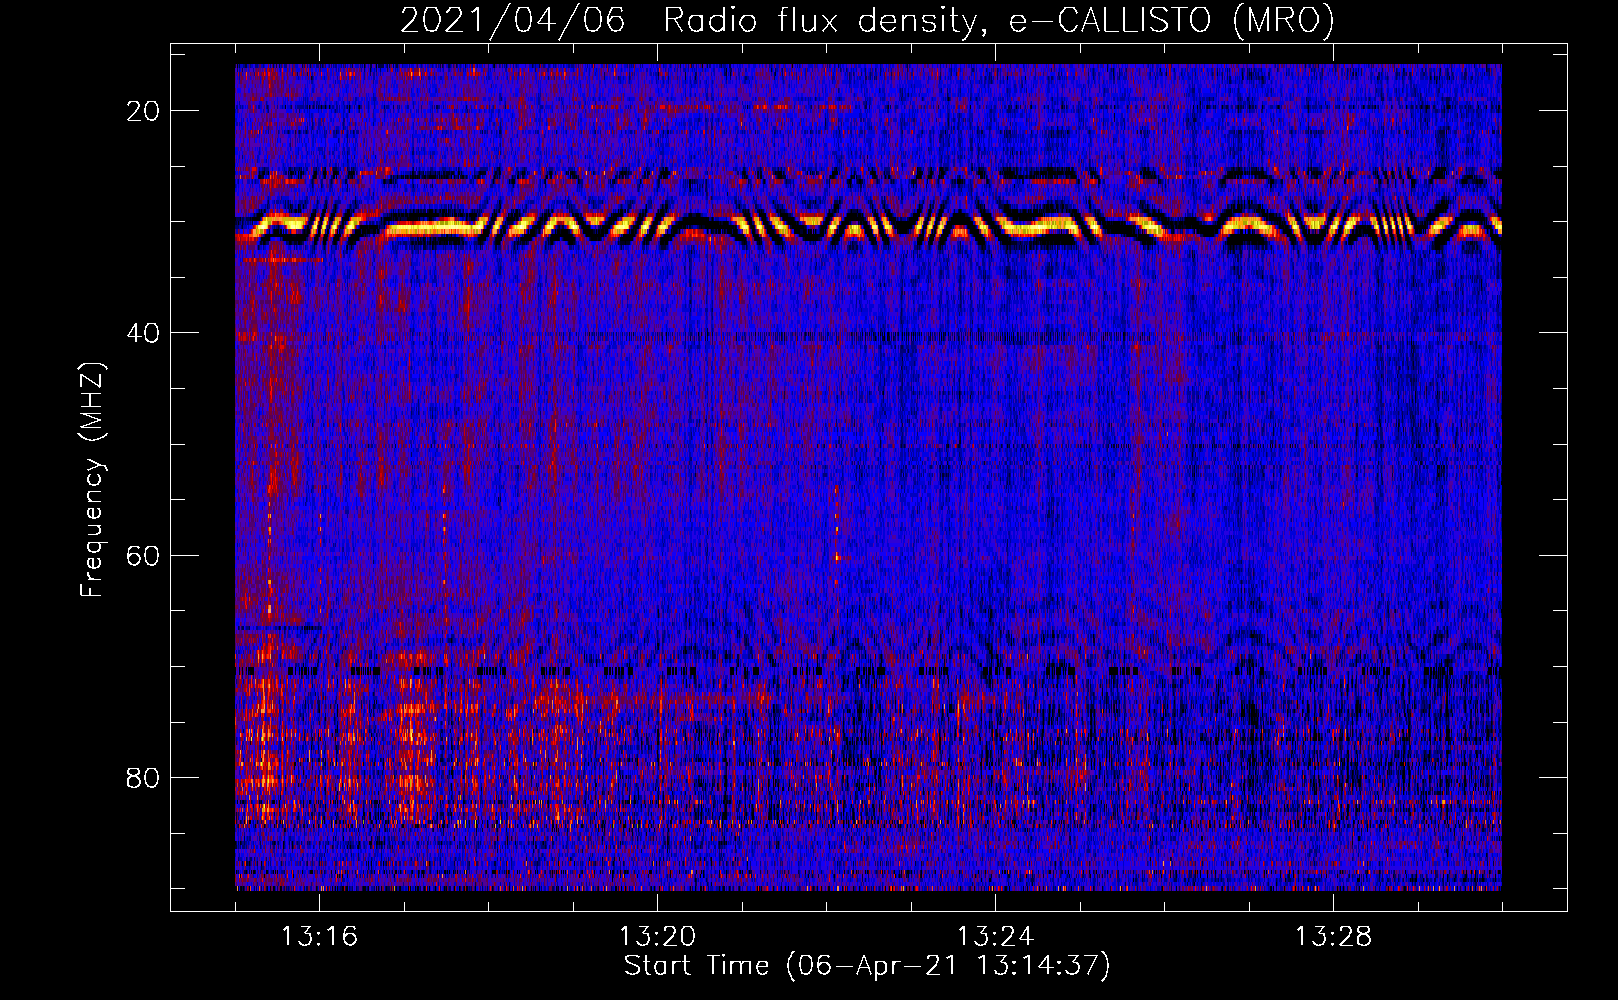Image resolution: width=1618 pixels, height=1000 pixels.
Task: Click the 13:28 time tick label
Action: (1333, 936)
